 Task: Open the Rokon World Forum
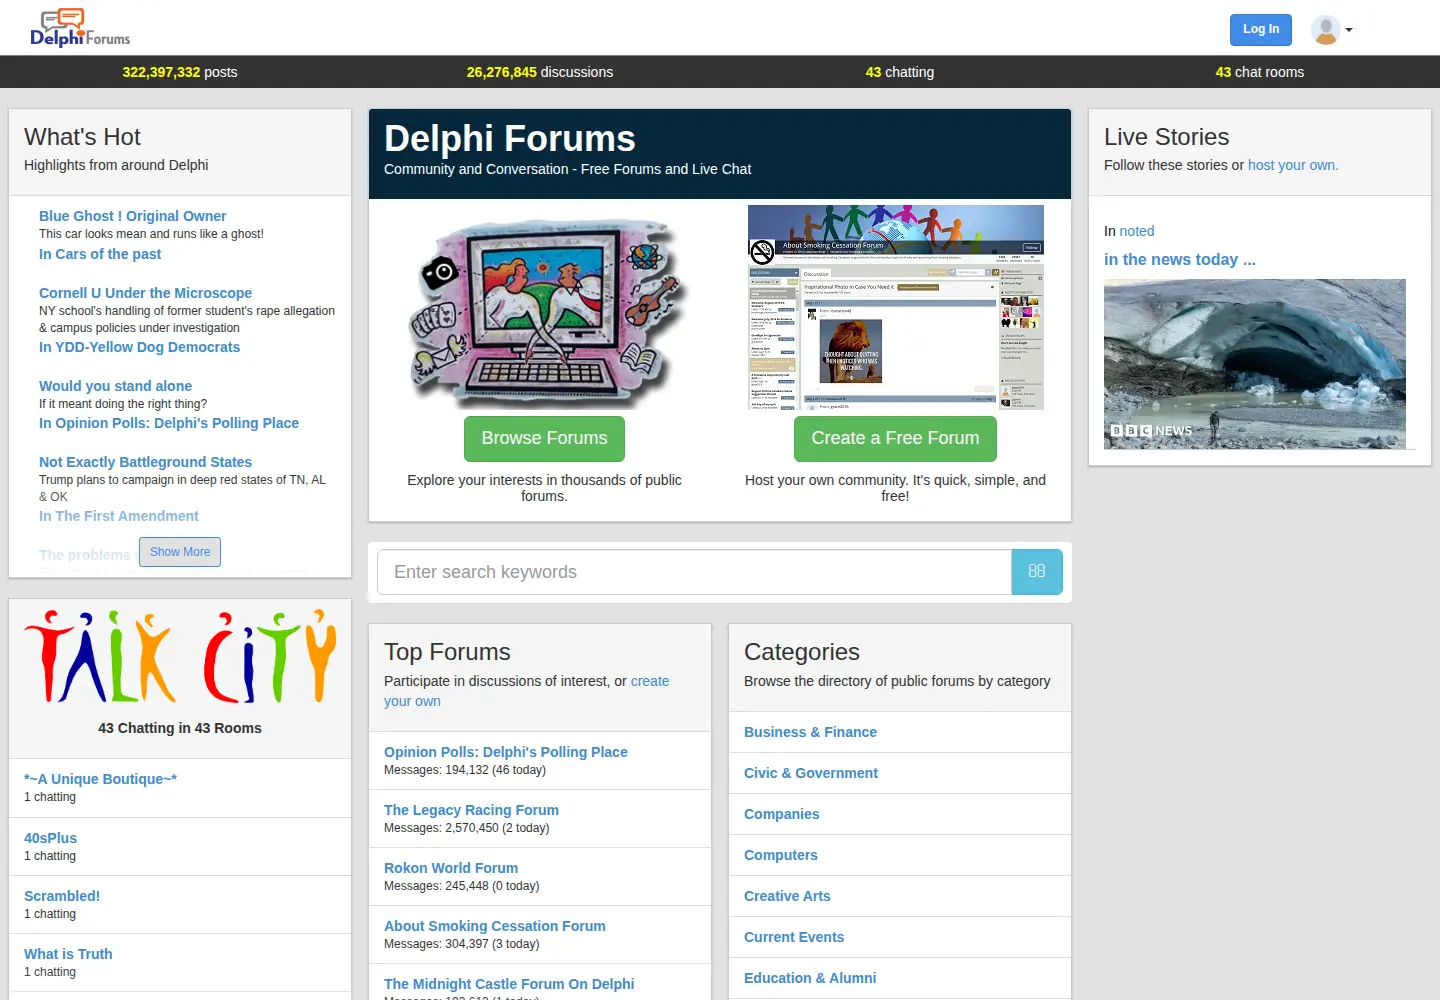click(451, 868)
